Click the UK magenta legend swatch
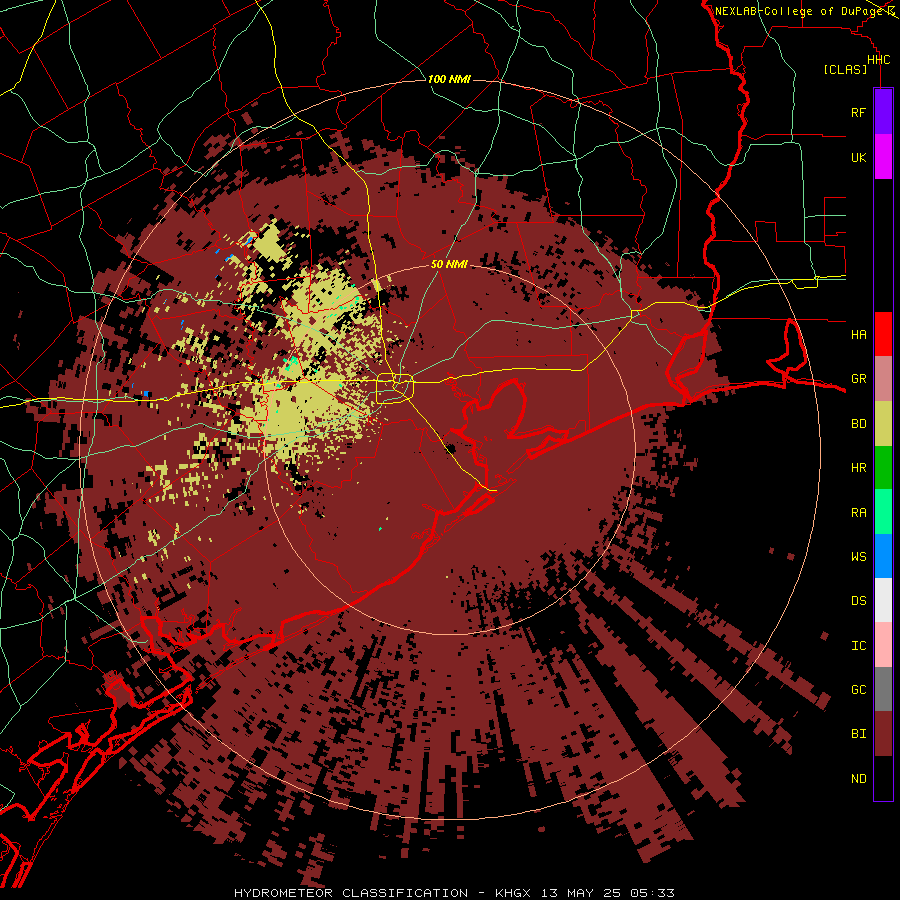Viewport: 900px width, 900px height. (x=883, y=157)
